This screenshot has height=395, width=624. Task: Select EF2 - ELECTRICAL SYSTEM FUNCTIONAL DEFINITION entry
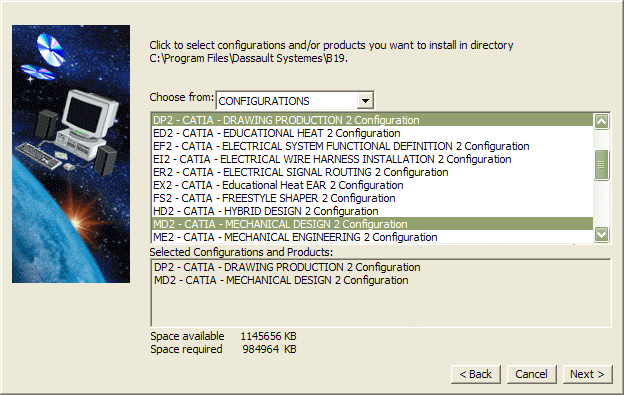pyautogui.click(x=372, y=146)
